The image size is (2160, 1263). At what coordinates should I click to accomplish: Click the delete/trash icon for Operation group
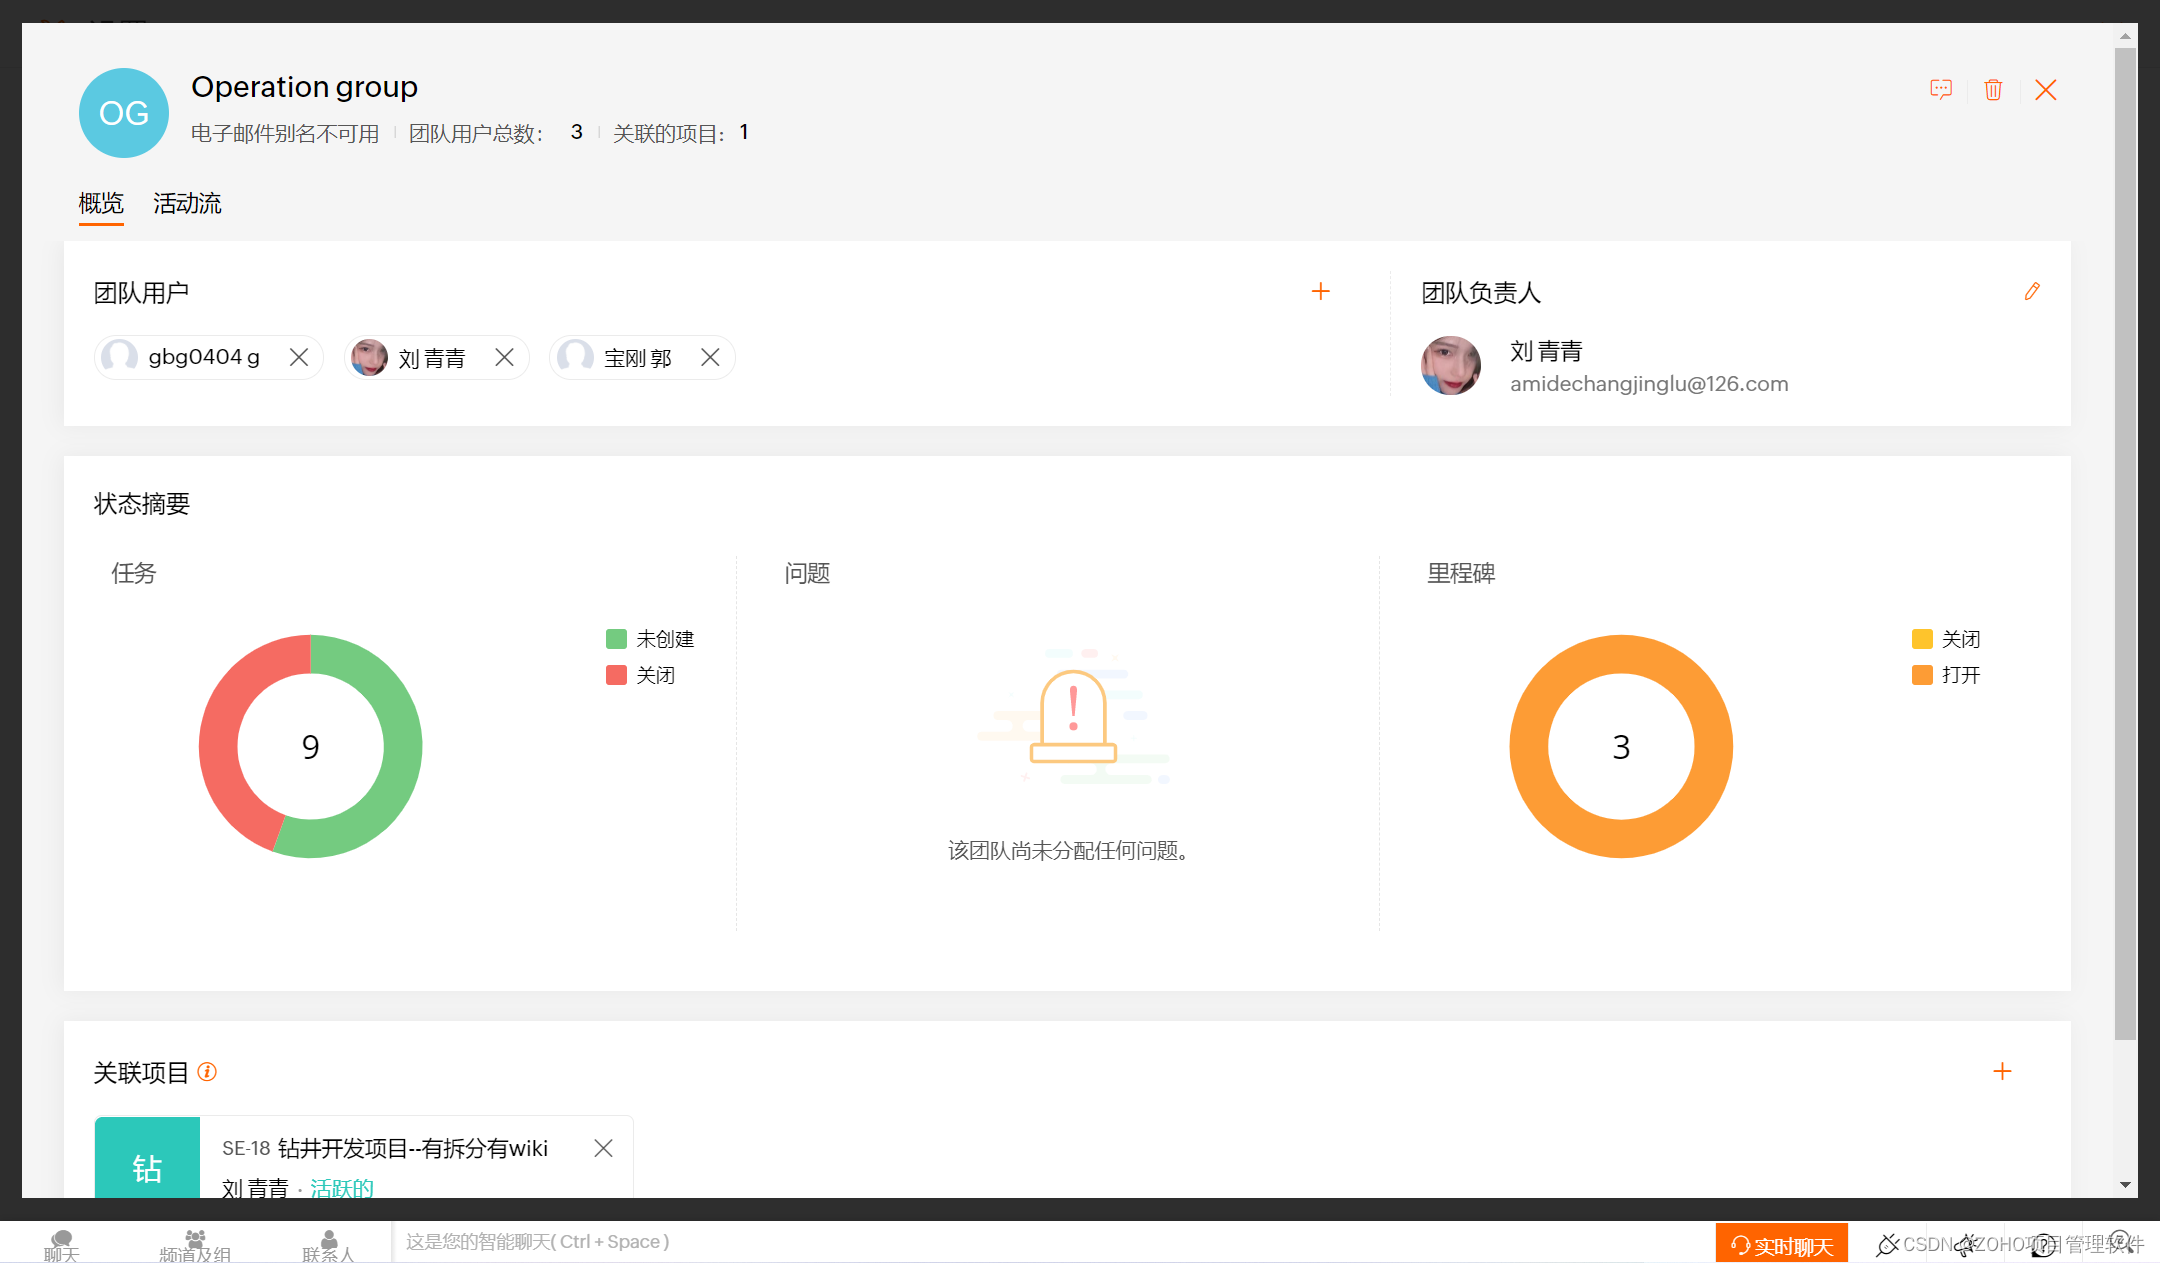[1993, 87]
